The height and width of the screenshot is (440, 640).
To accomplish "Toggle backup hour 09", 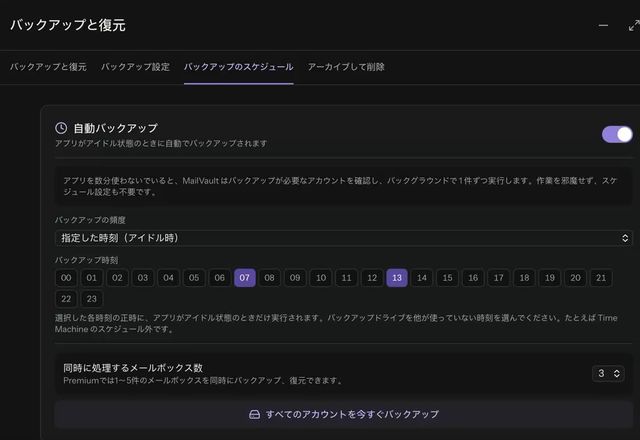I will (x=295, y=278).
